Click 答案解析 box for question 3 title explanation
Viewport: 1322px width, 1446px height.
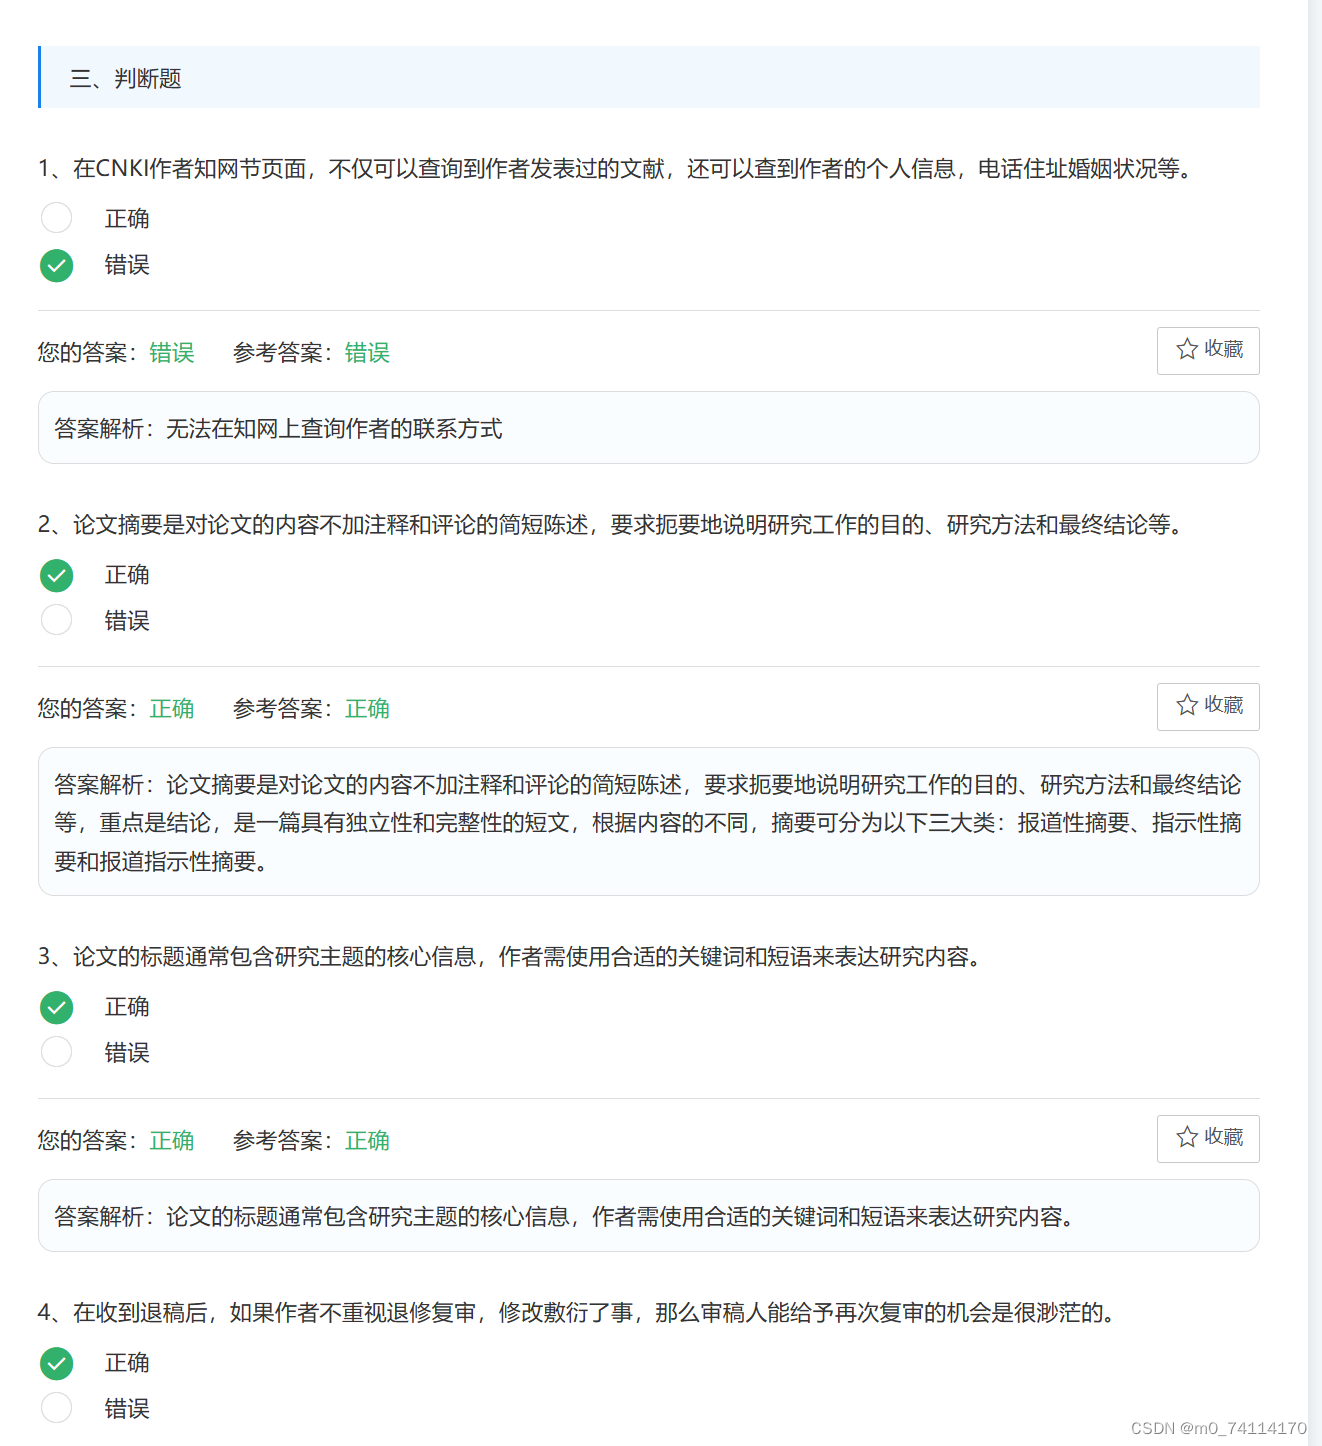(x=649, y=1216)
